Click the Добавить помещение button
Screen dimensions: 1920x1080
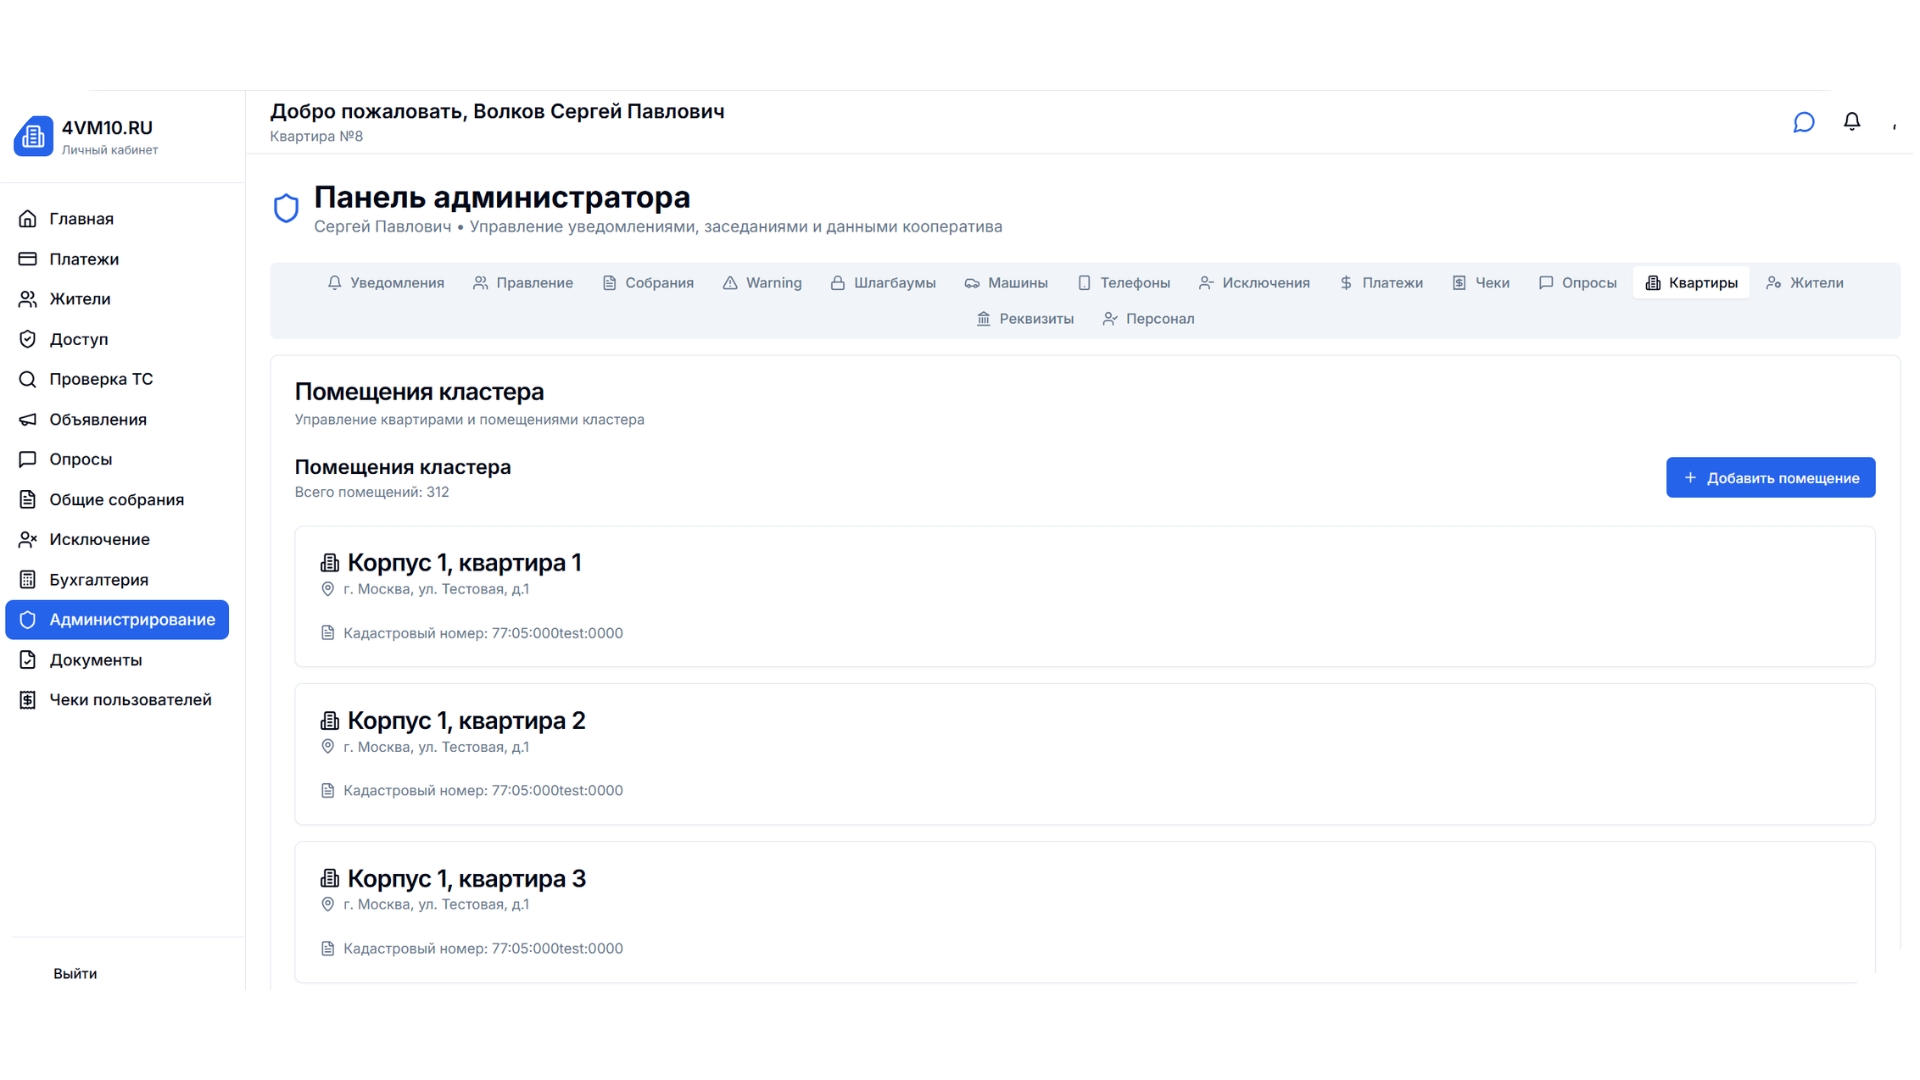[1770, 477]
